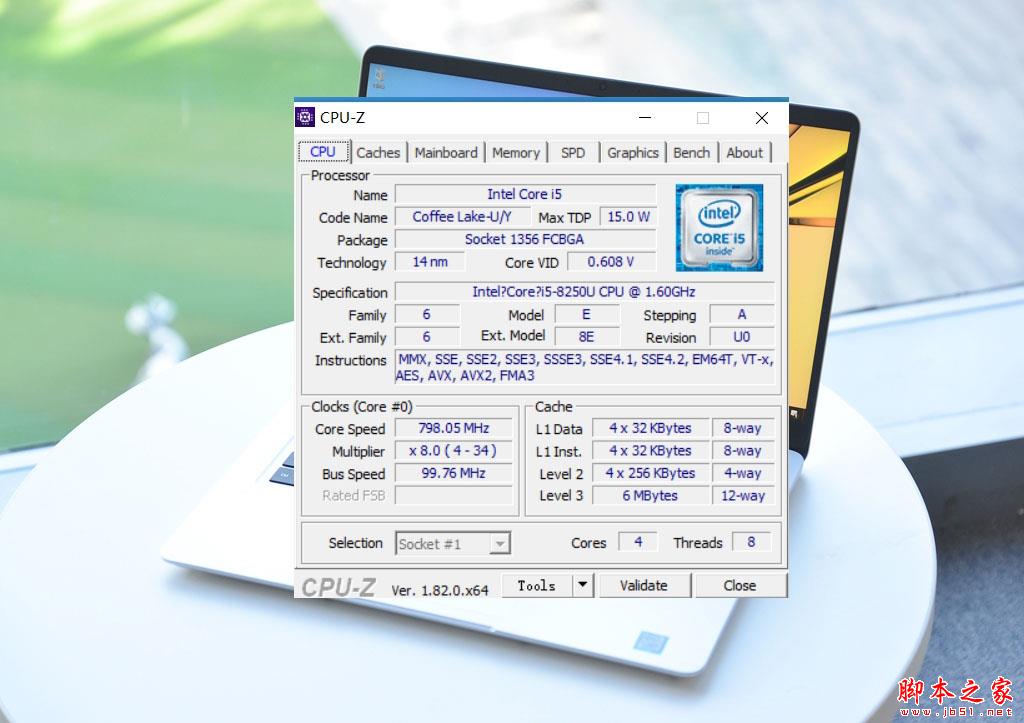Switch to the Memory tab
Image resolution: width=1024 pixels, height=723 pixels.
pos(516,153)
